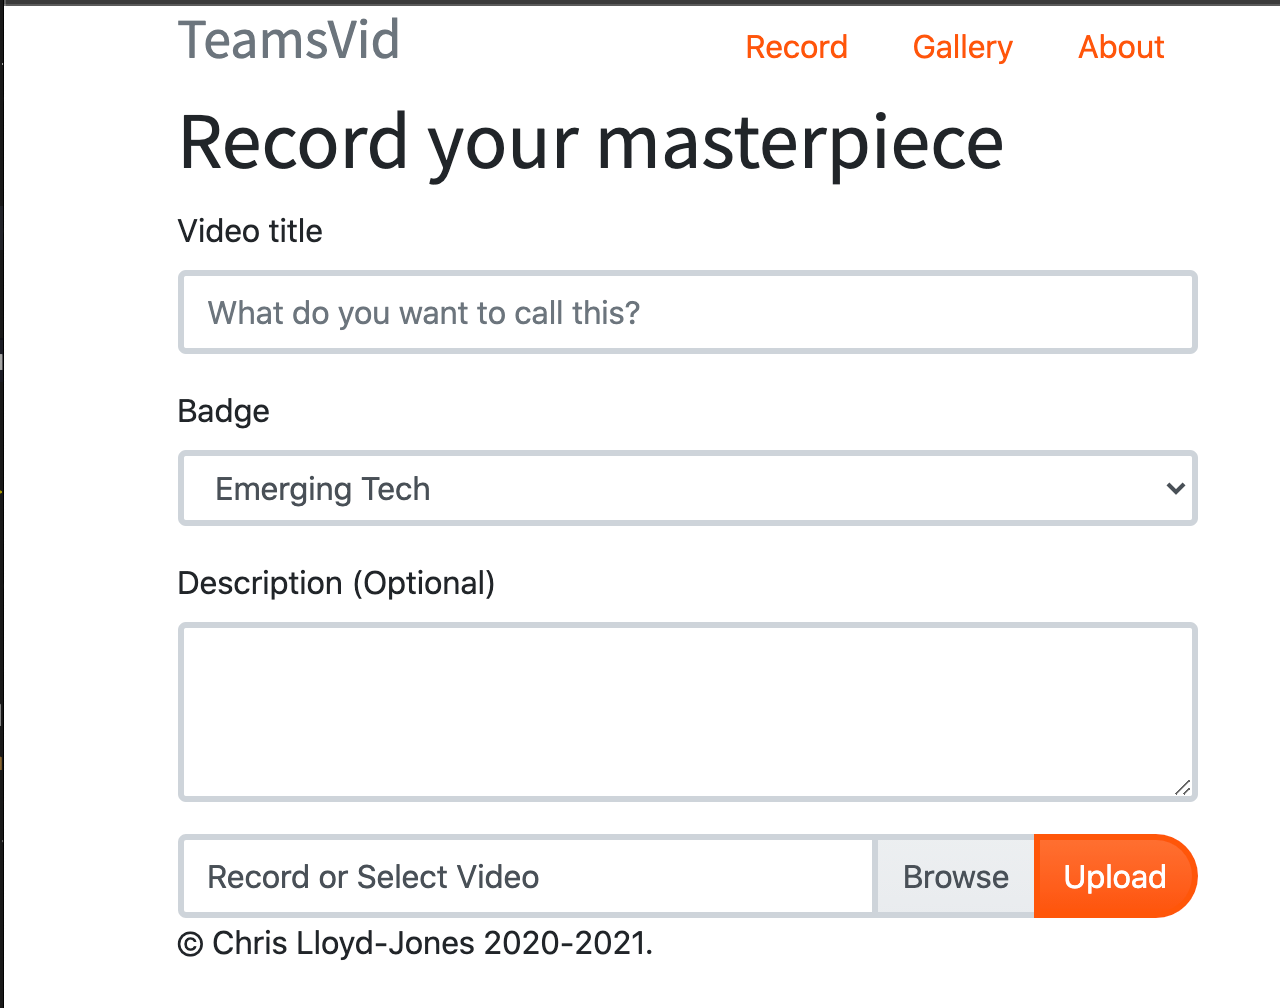
Task: Go to the Gallery page
Action: click(962, 47)
